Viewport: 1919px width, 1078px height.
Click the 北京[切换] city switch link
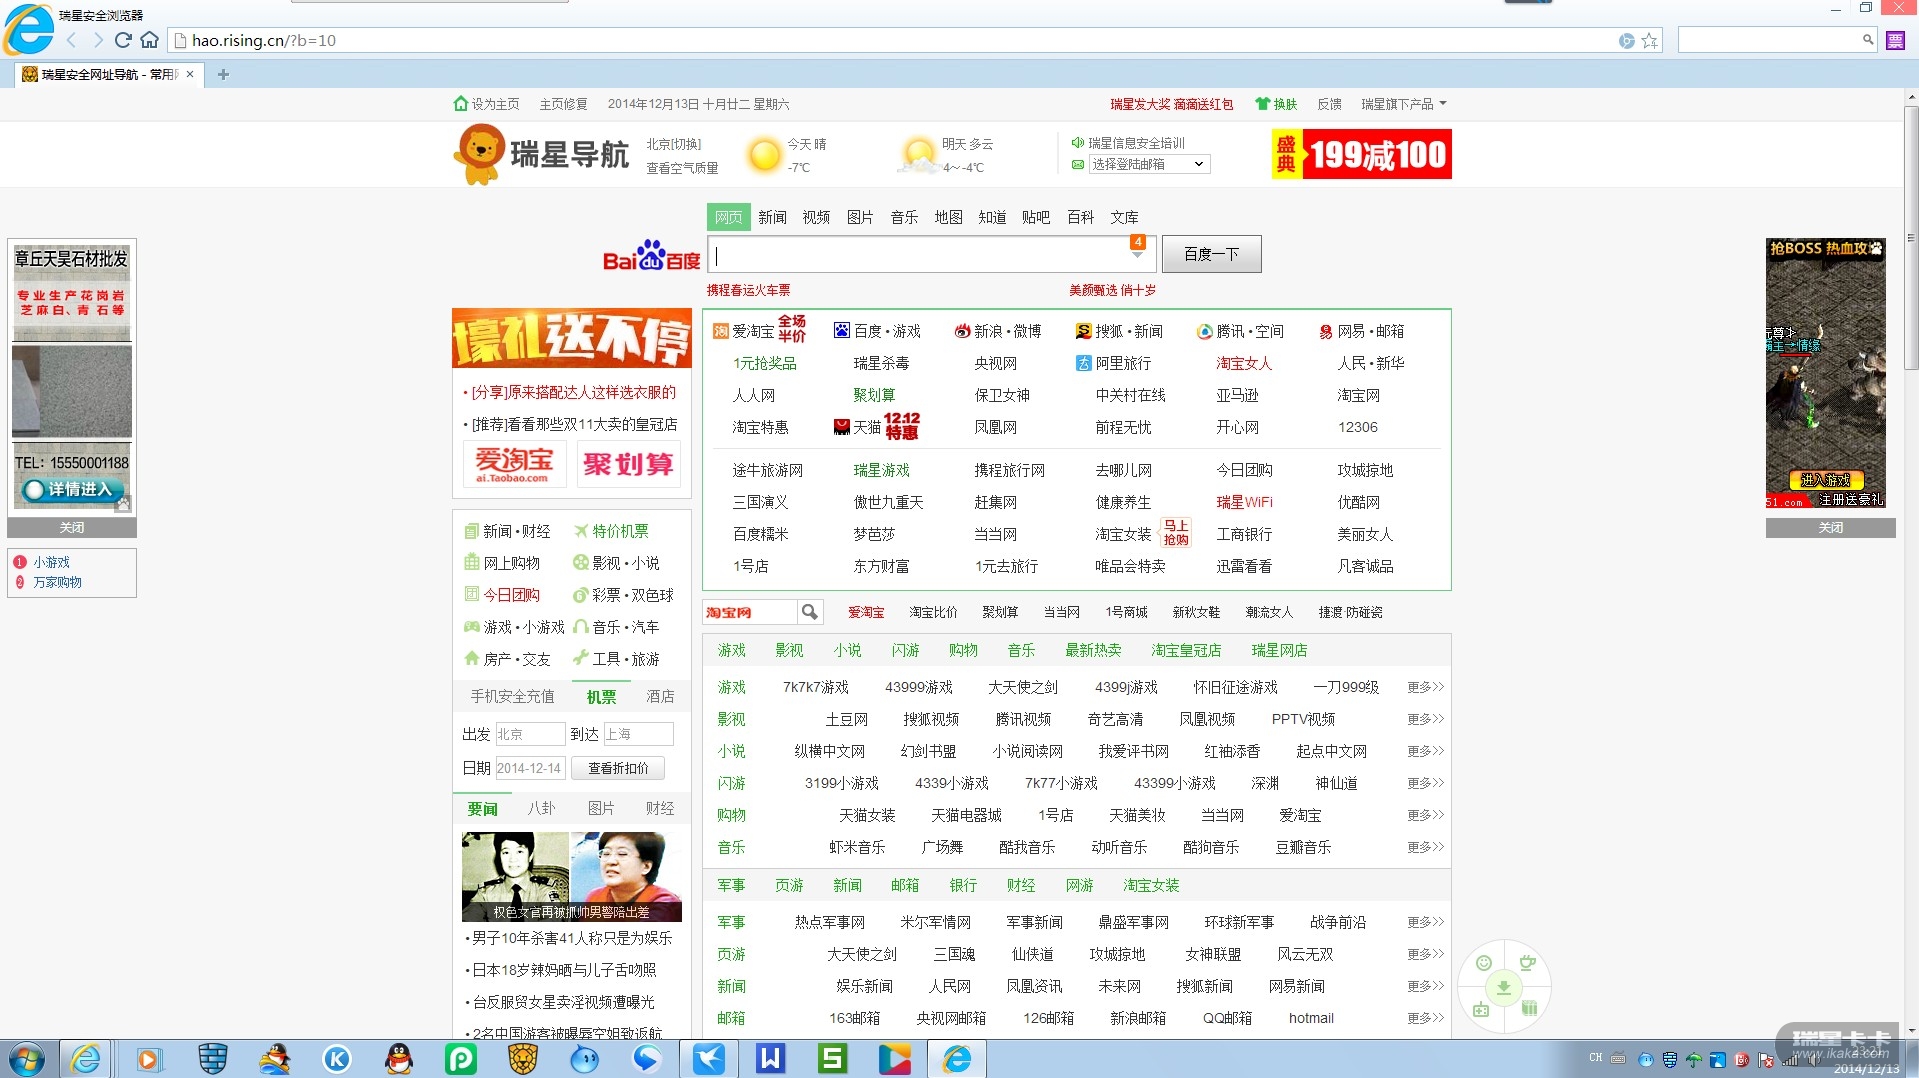click(673, 144)
